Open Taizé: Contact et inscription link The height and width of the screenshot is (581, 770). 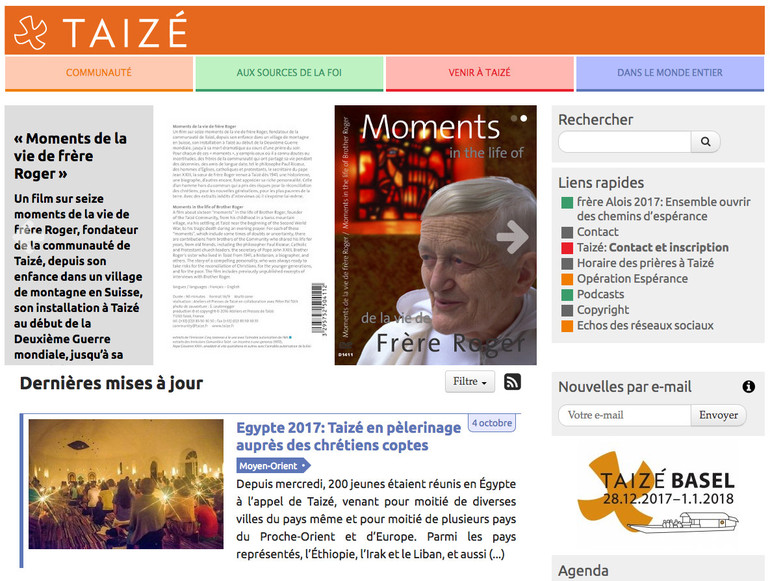pos(653,248)
